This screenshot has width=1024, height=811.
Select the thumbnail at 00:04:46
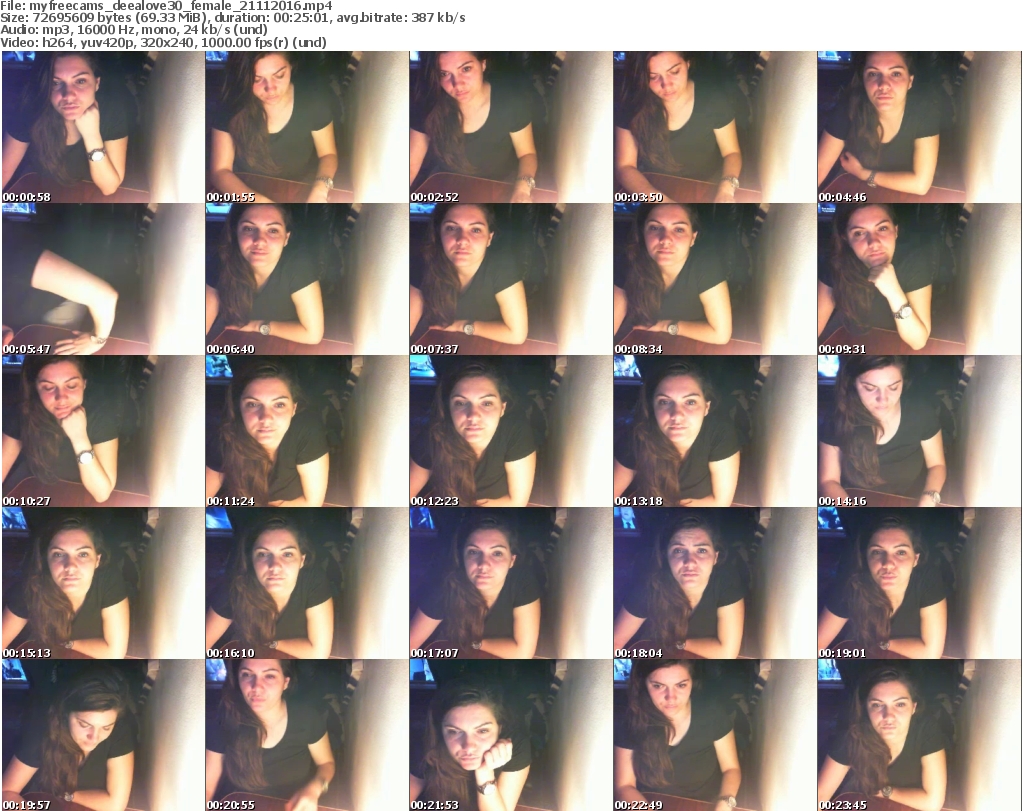click(x=919, y=127)
